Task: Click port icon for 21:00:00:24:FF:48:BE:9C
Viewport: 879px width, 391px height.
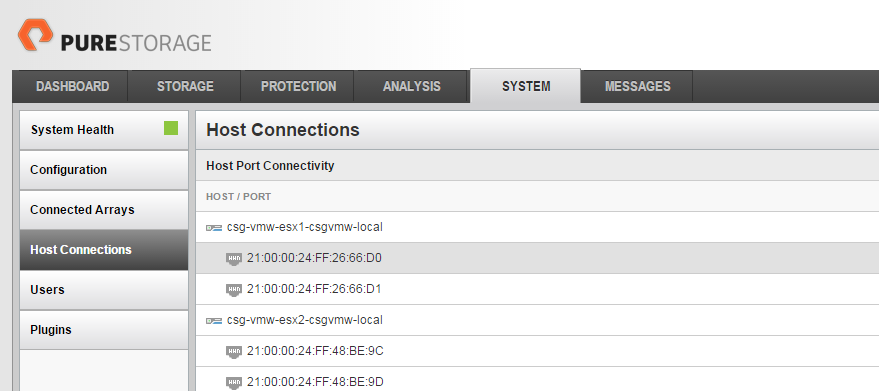Action: [234, 352]
